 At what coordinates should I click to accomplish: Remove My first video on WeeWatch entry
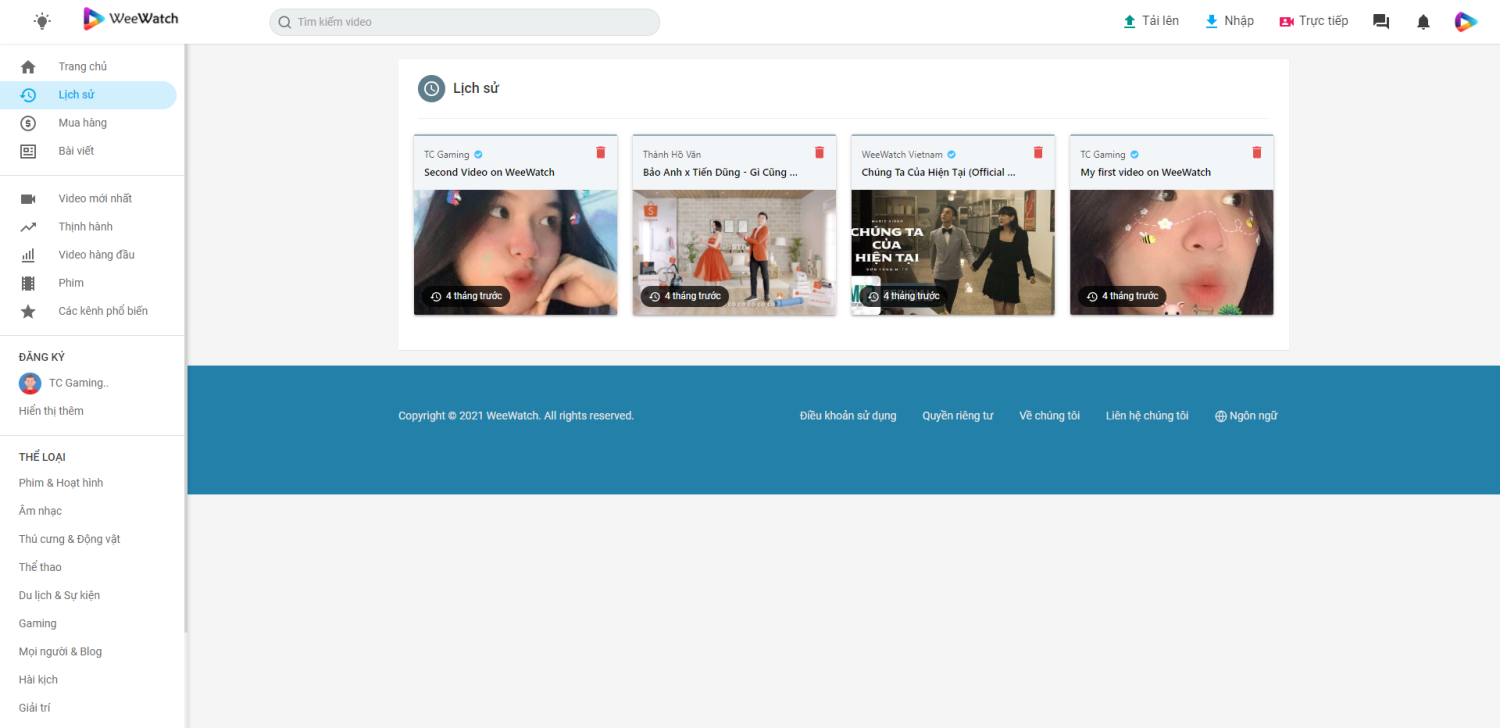click(1257, 152)
